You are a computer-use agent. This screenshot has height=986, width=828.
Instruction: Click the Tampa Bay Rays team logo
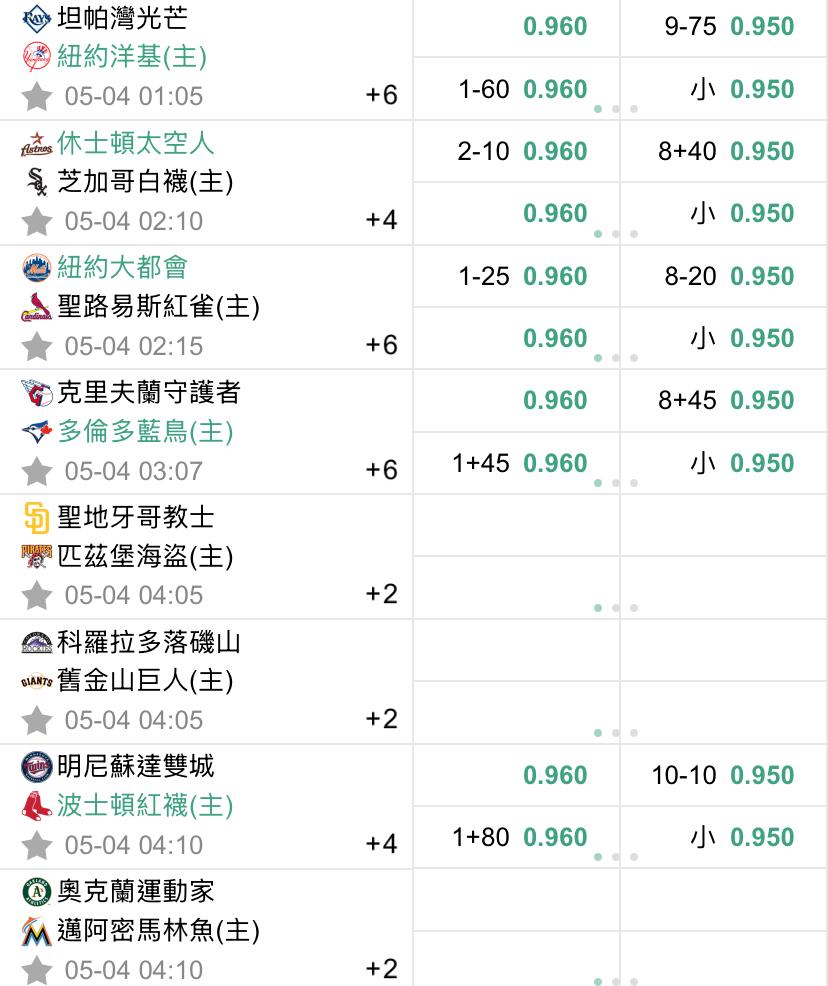pos(36,19)
